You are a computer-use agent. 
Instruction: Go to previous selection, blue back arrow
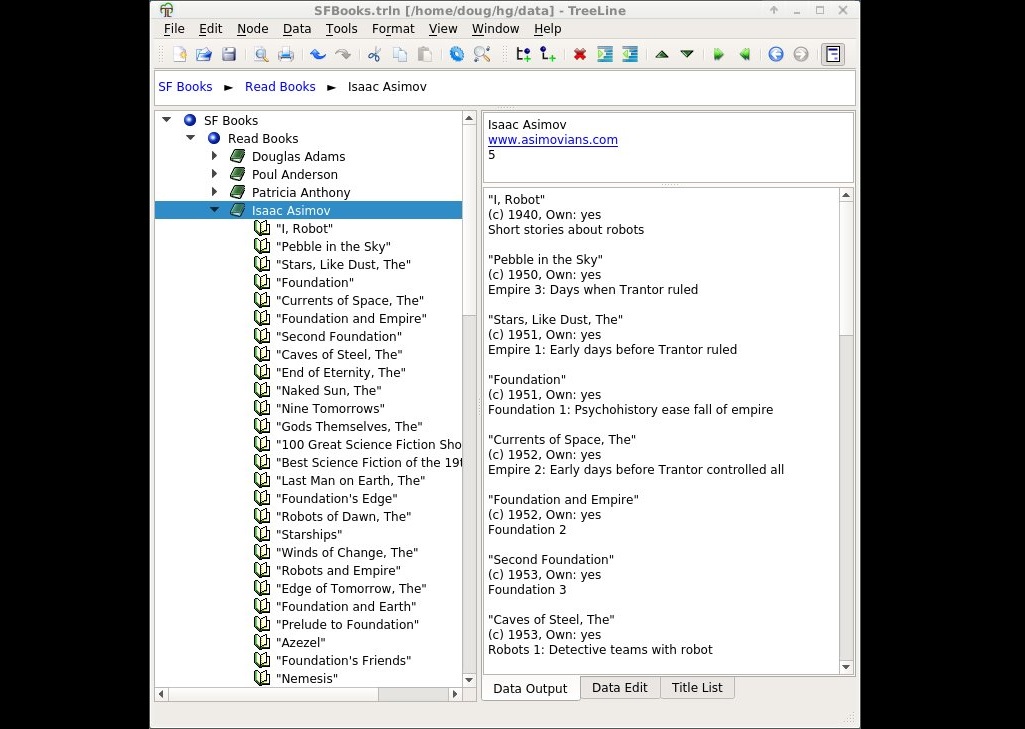click(x=776, y=54)
